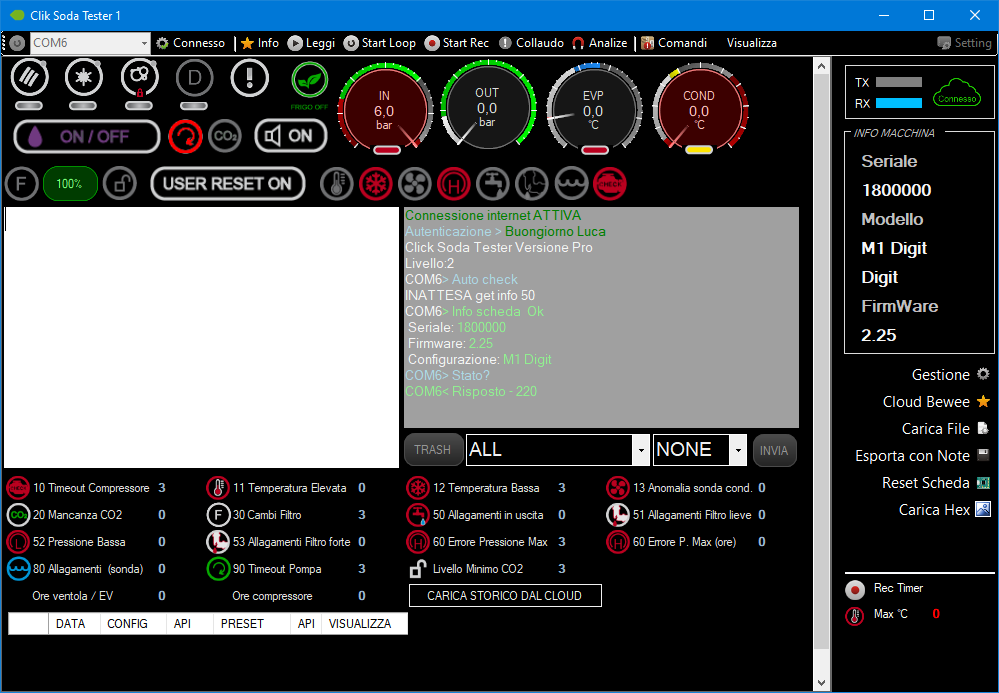Click the 90 Timeout Pompa green icon
The height and width of the screenshot is (693, 999).
click(218, 569)
